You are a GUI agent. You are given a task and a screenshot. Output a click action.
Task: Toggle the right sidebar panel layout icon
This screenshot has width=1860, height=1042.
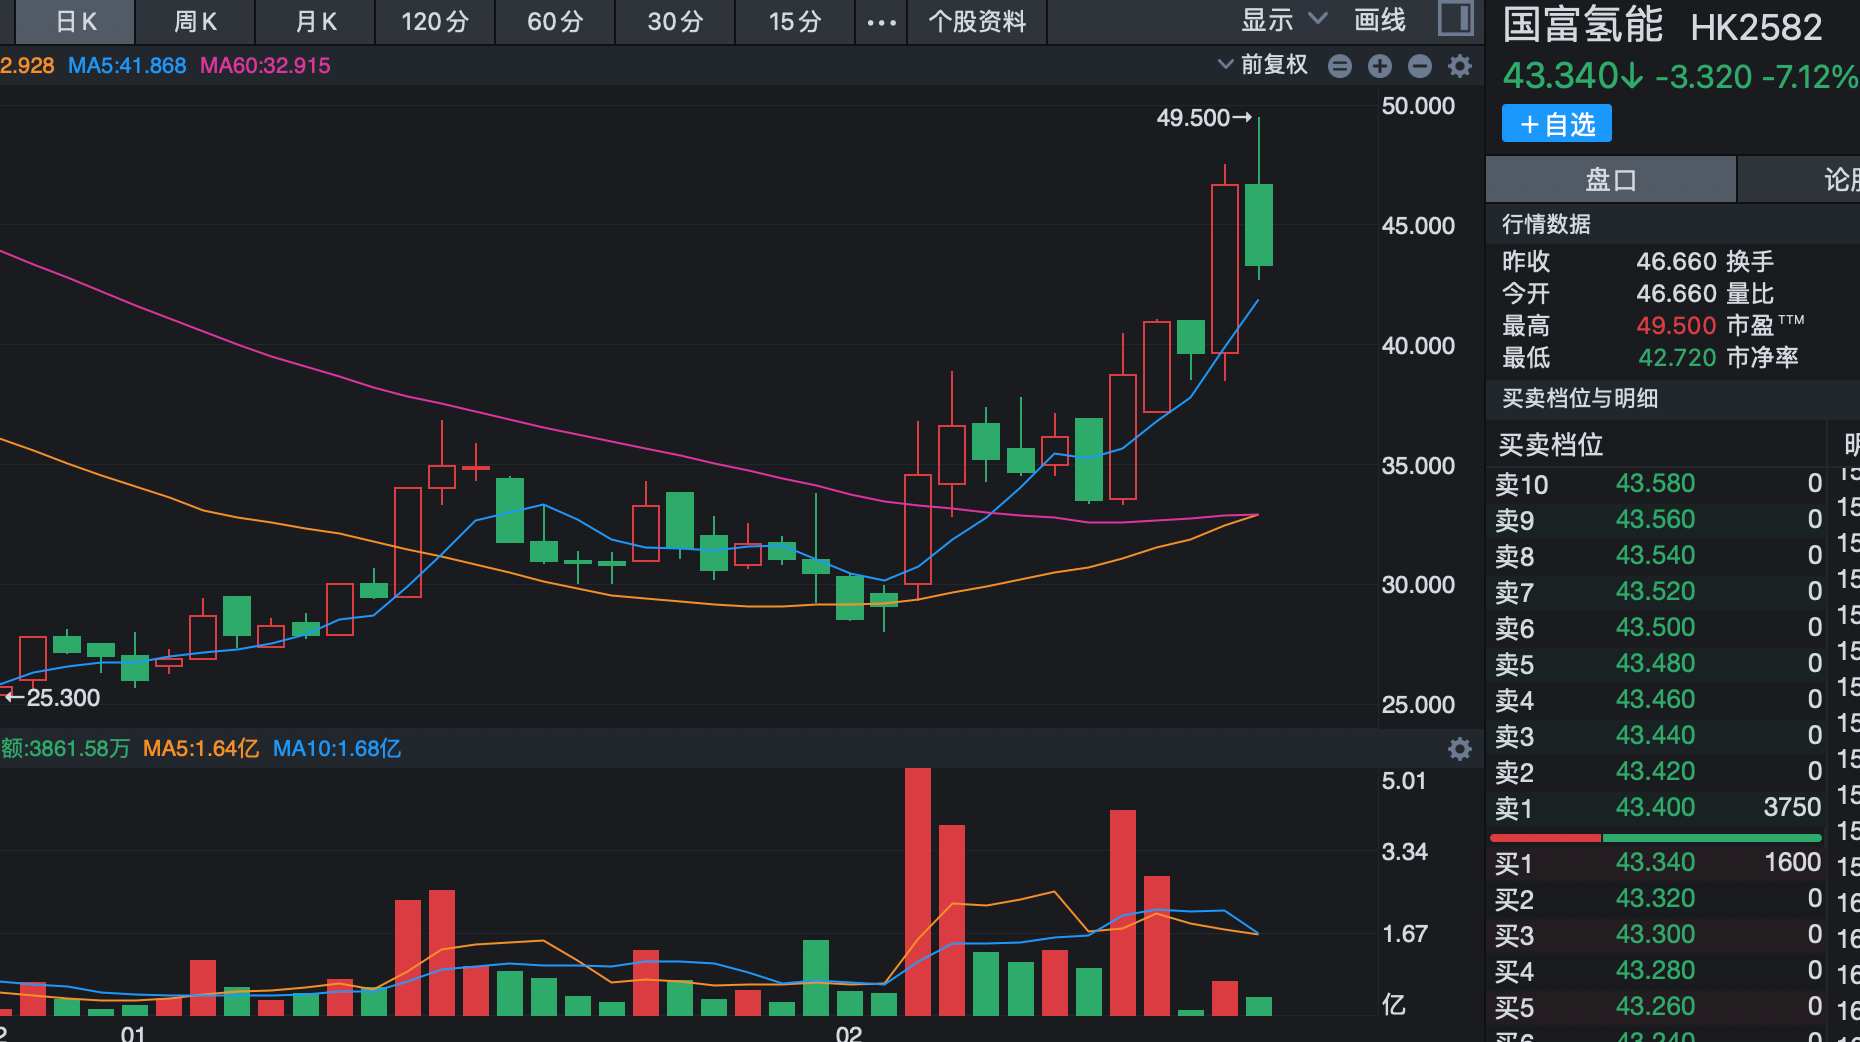[x=1455, y=19]
